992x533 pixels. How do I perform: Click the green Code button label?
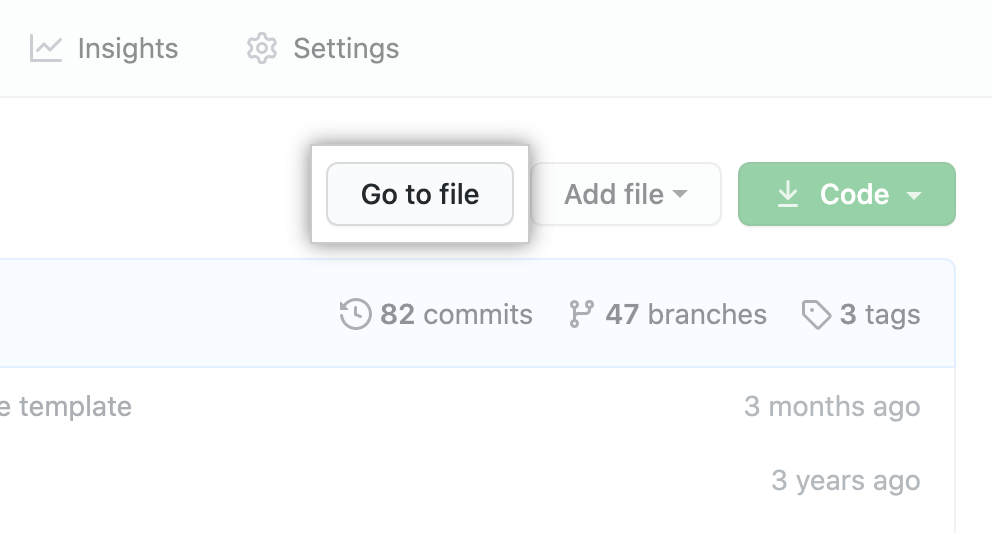pyautogui.click(x=854, y=194)
